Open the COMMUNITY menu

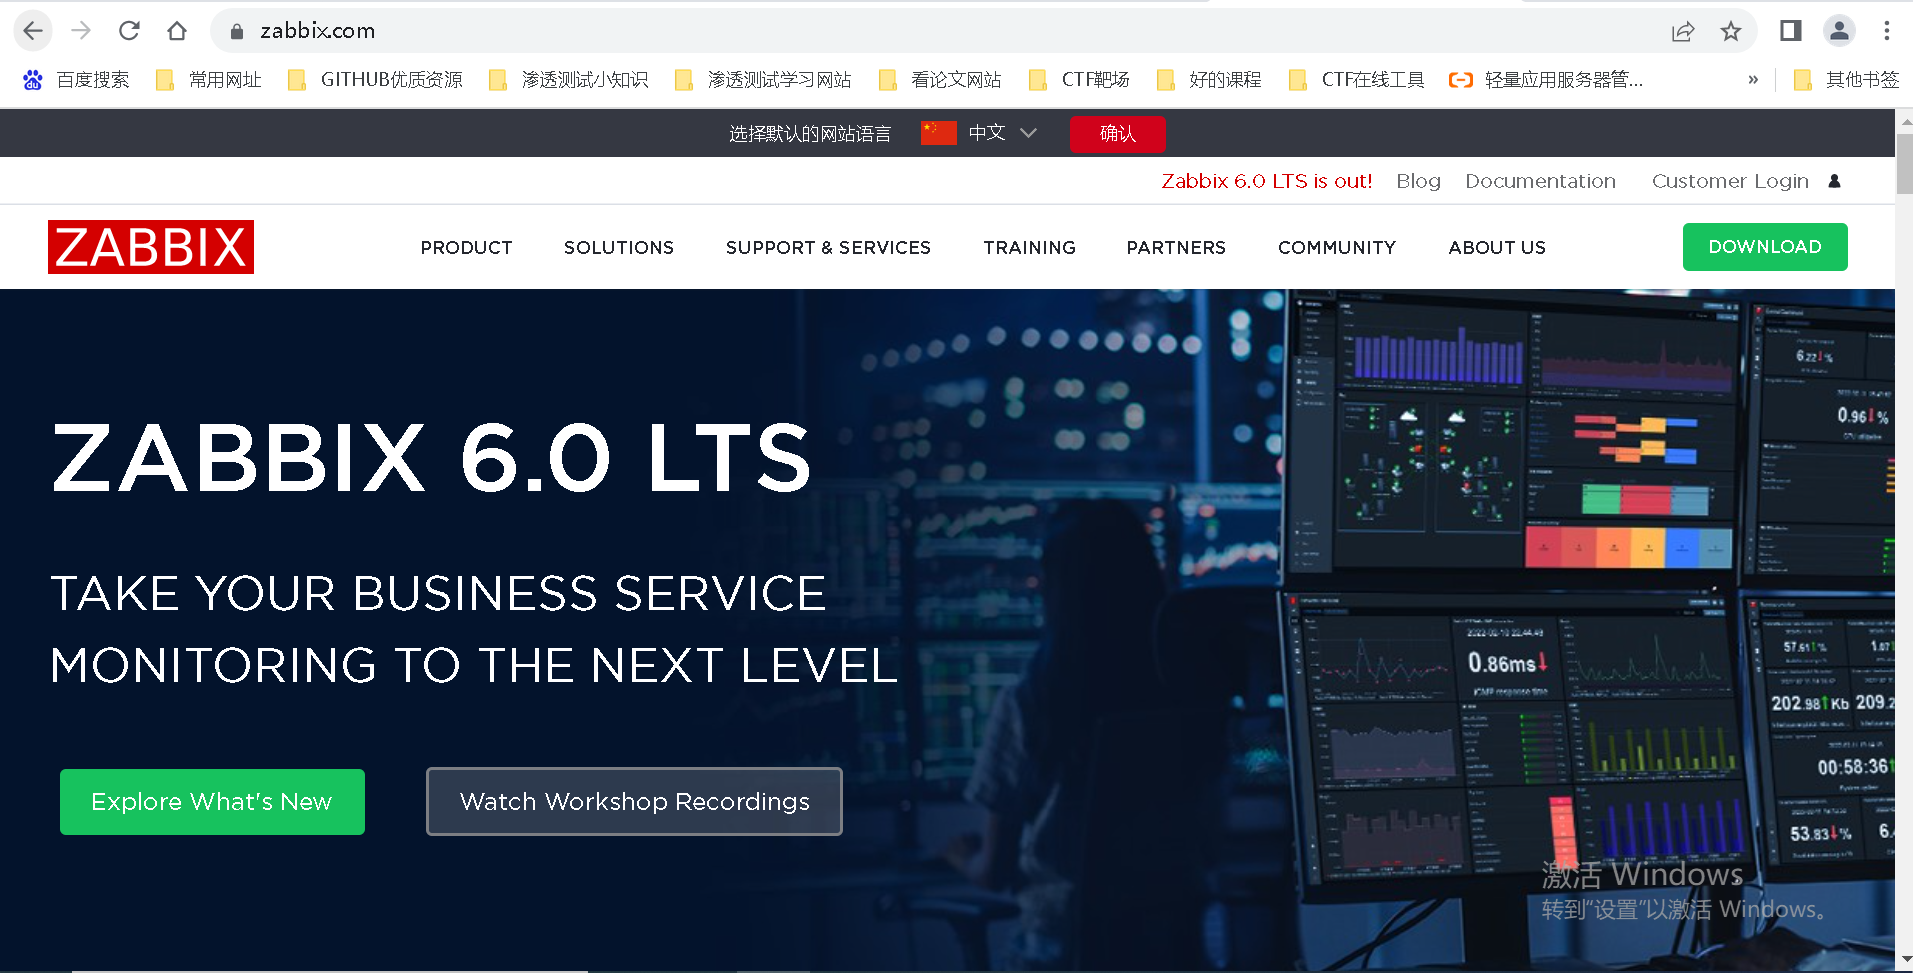1336,247
